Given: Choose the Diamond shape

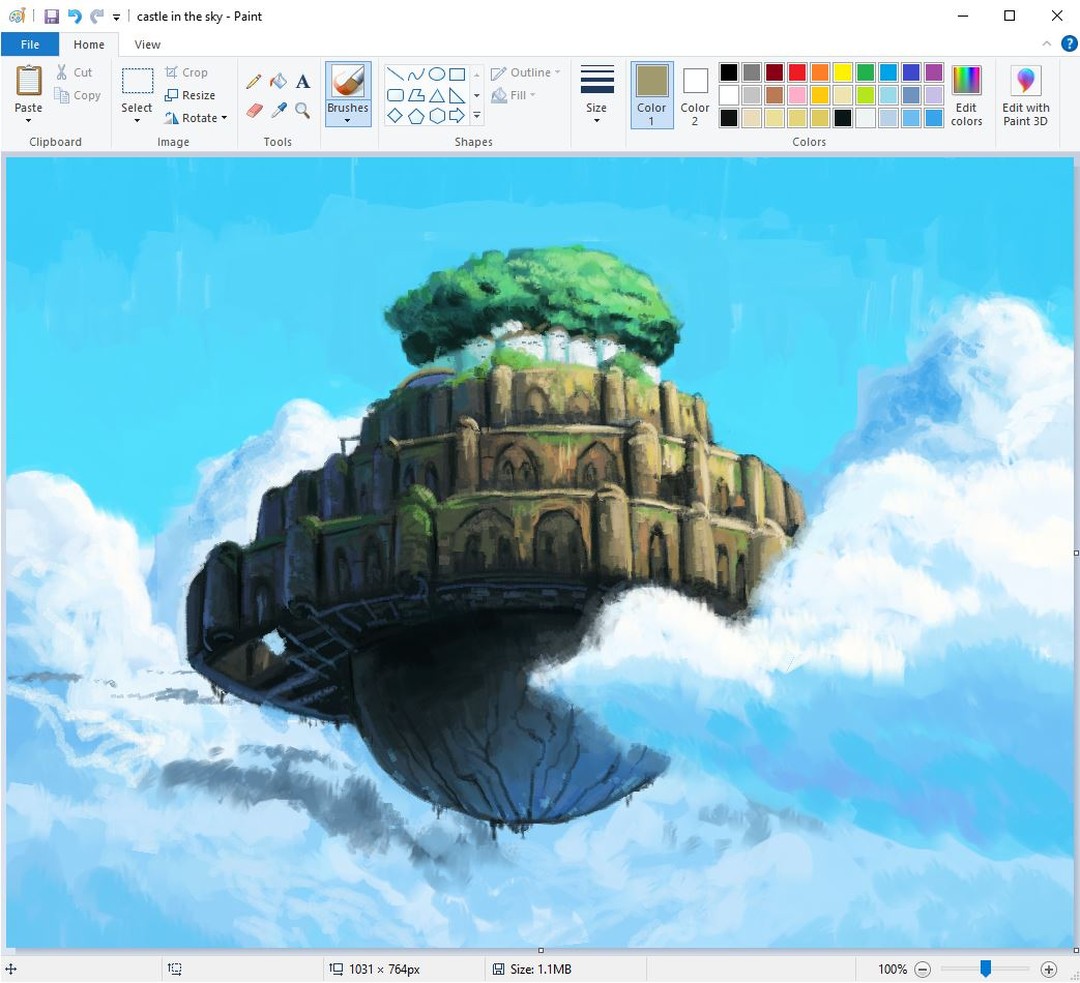Looking at the screenshot, I should (x=395, y=116).
